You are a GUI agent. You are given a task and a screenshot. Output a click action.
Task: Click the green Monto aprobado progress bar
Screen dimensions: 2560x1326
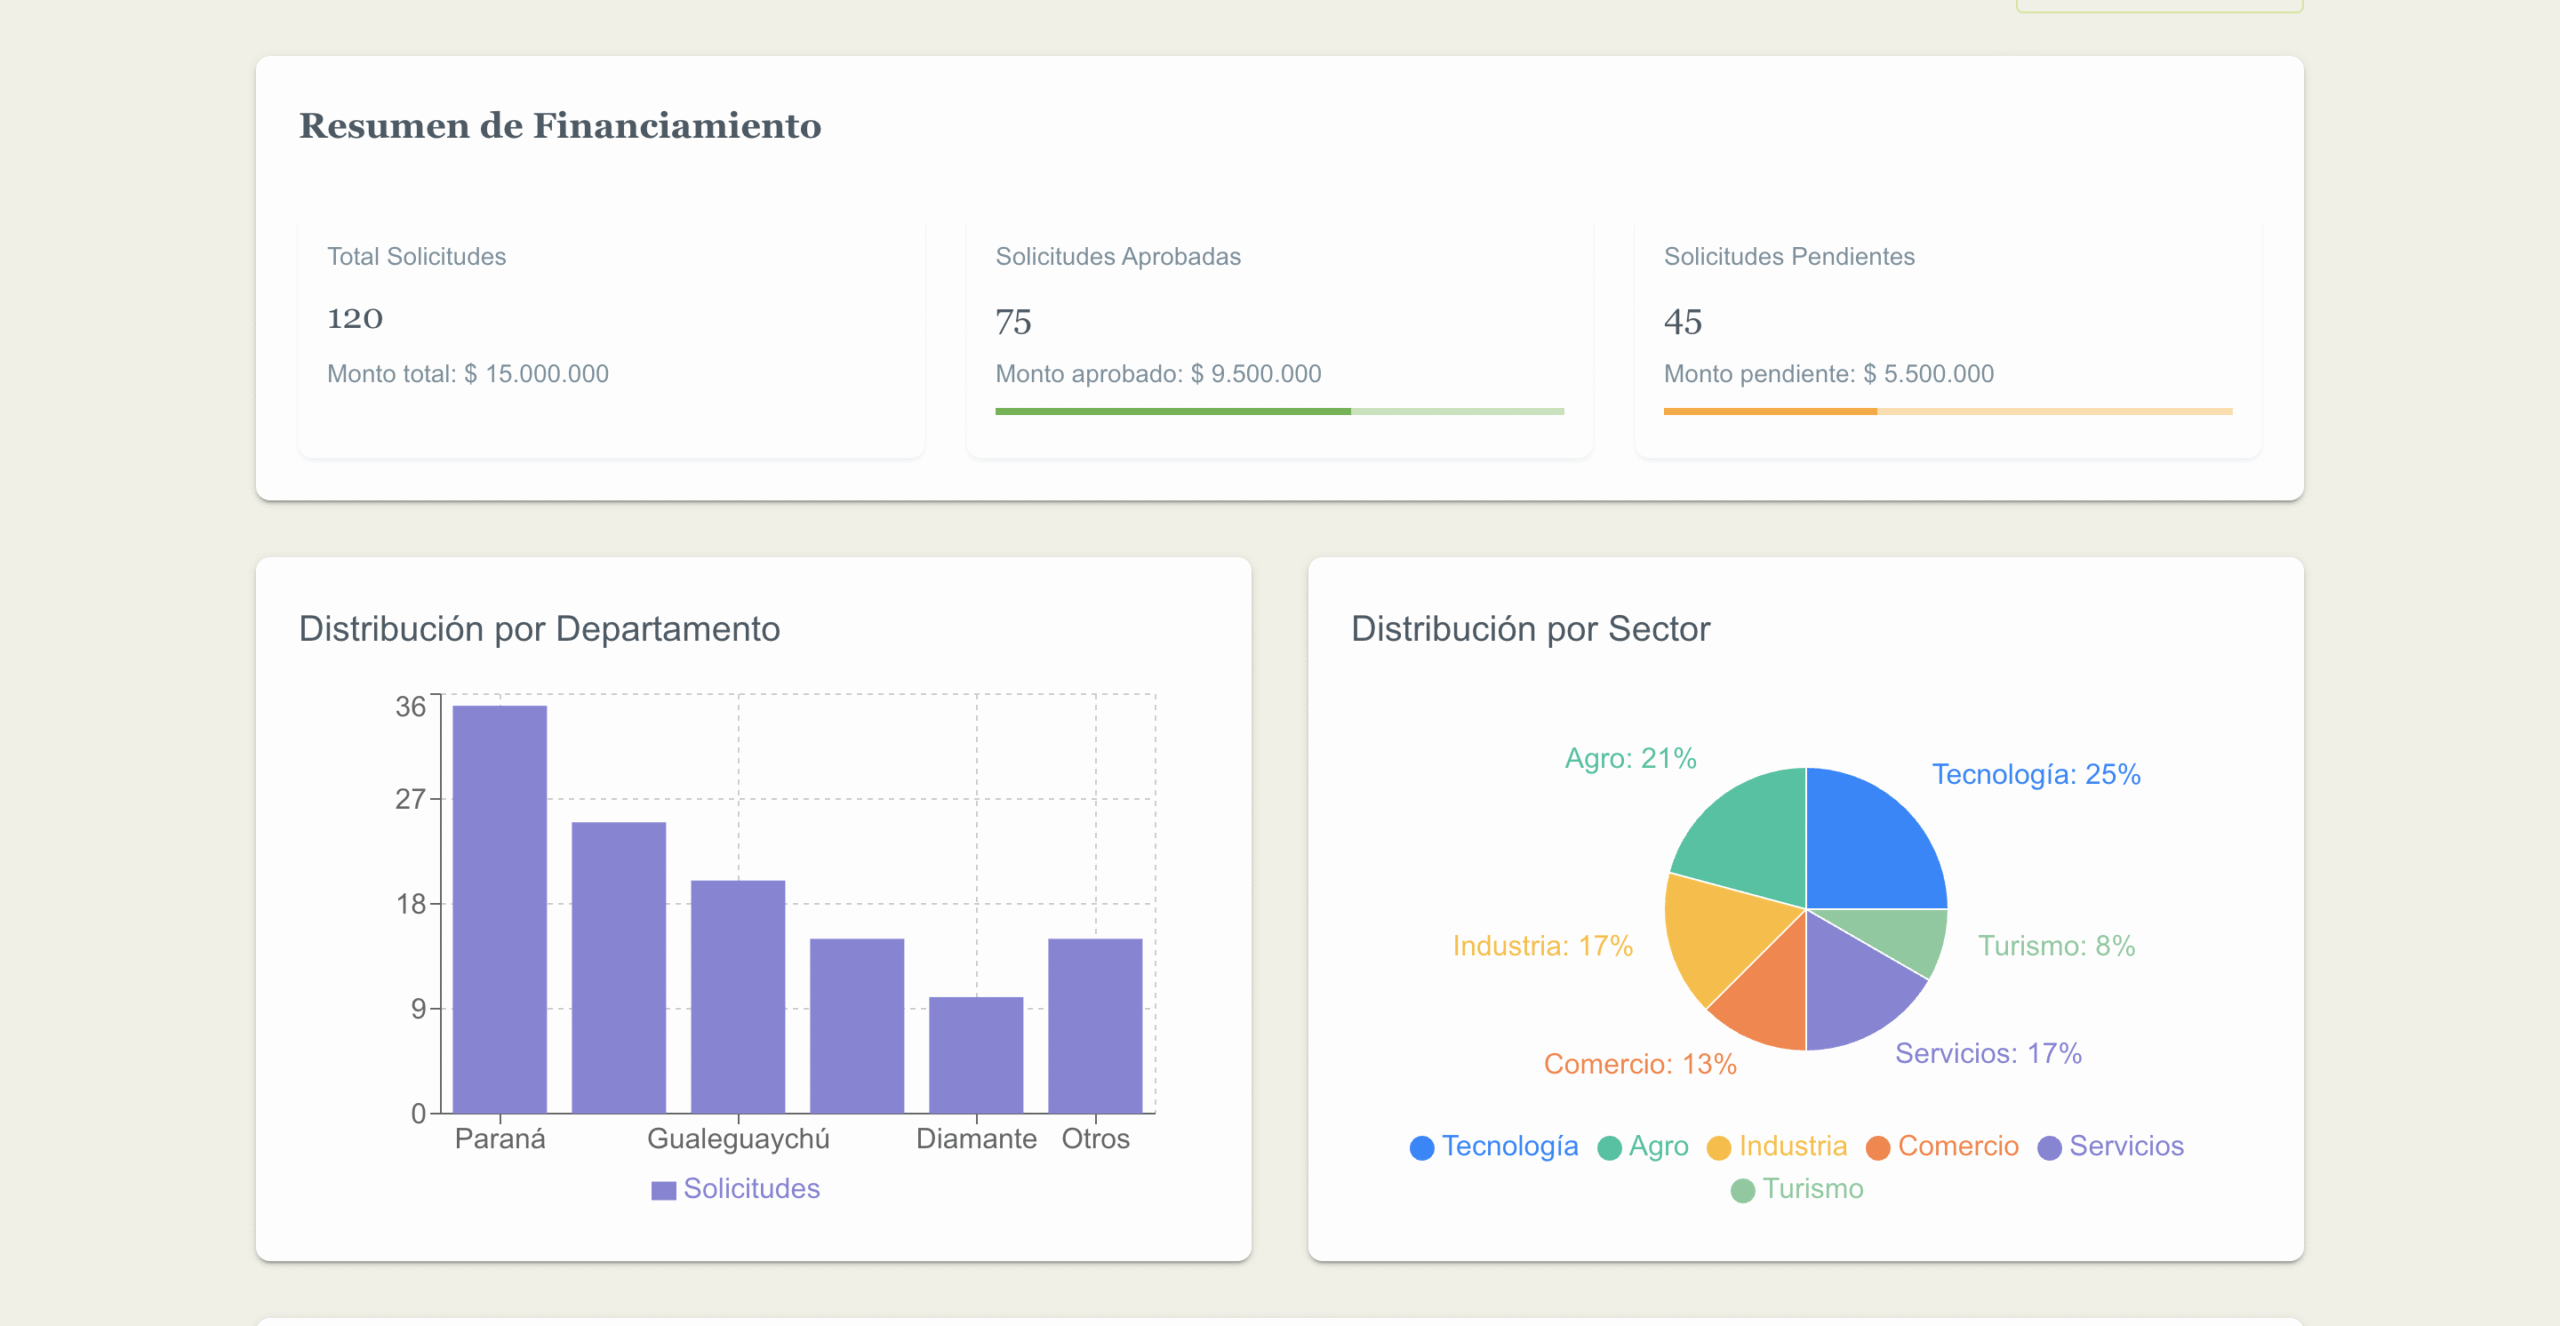[1170, 411]
